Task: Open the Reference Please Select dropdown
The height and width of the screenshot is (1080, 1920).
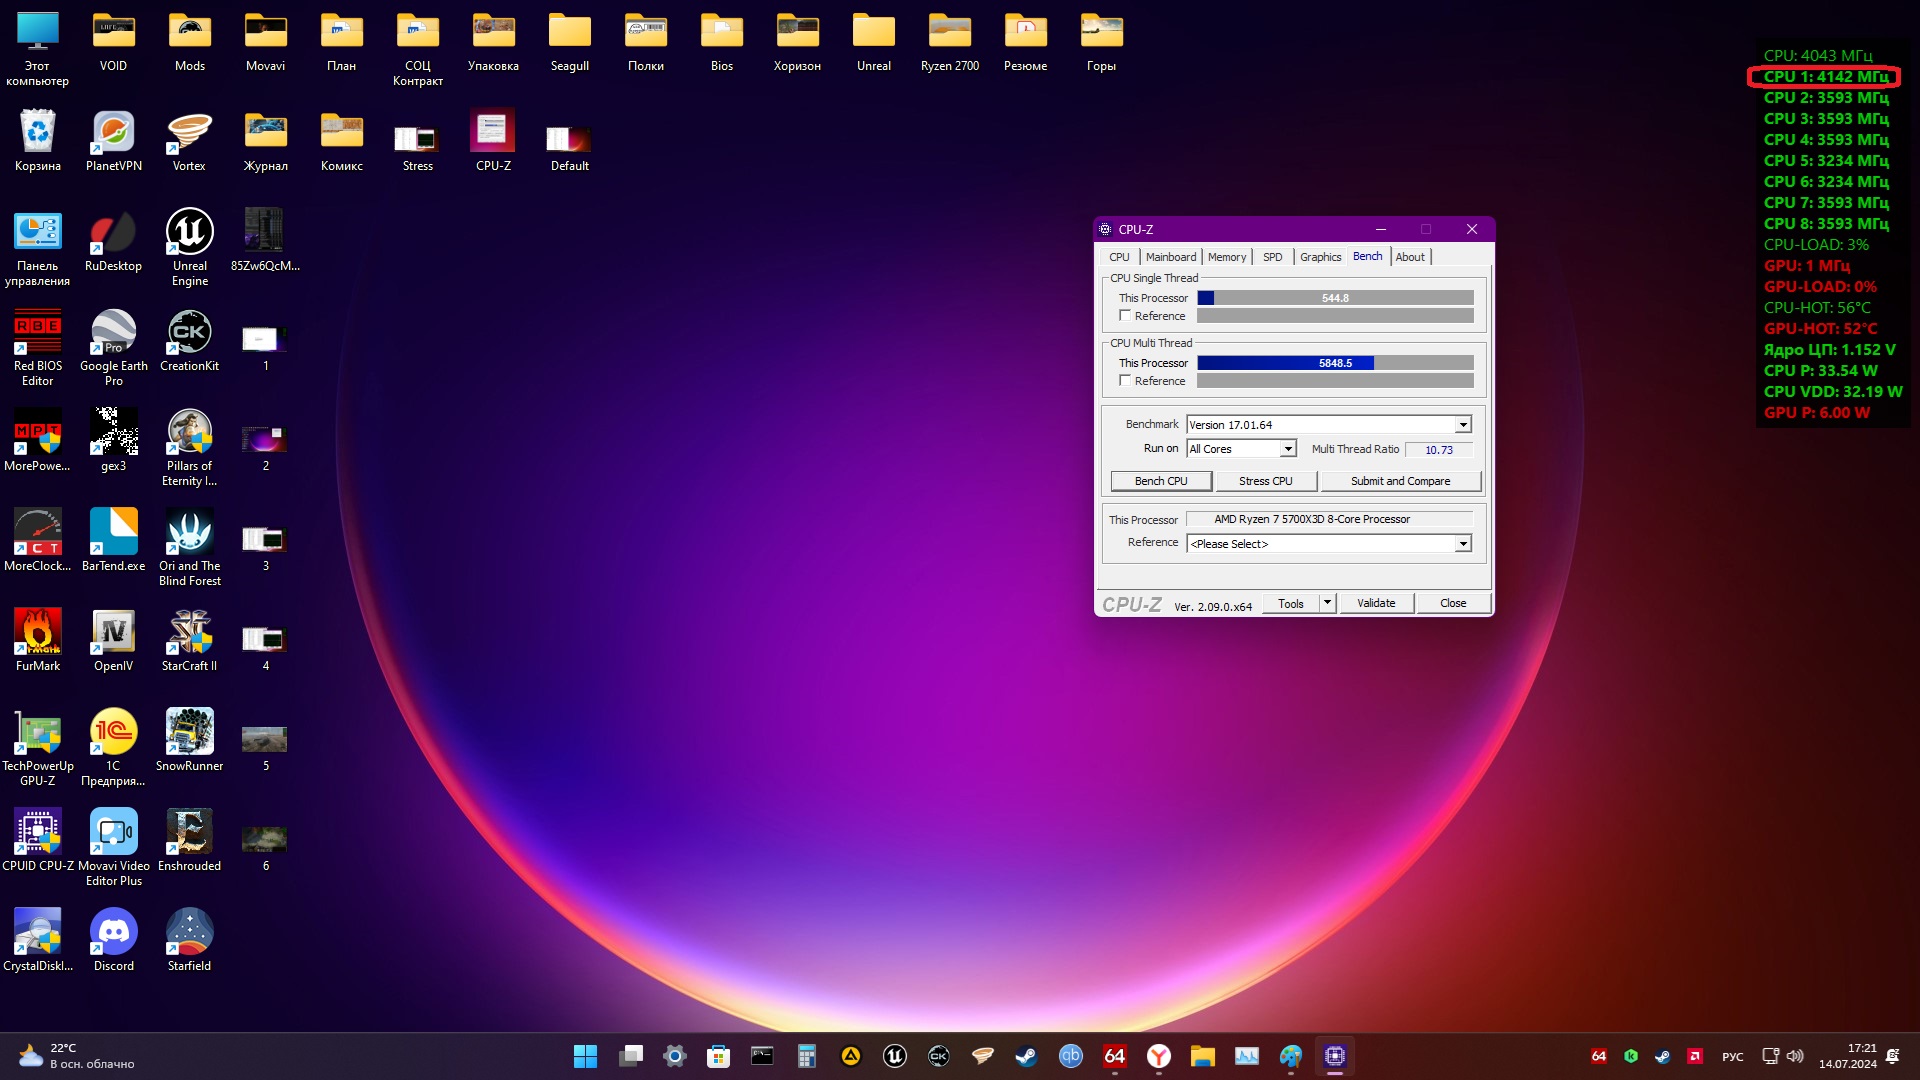Action: [1463, 544]
